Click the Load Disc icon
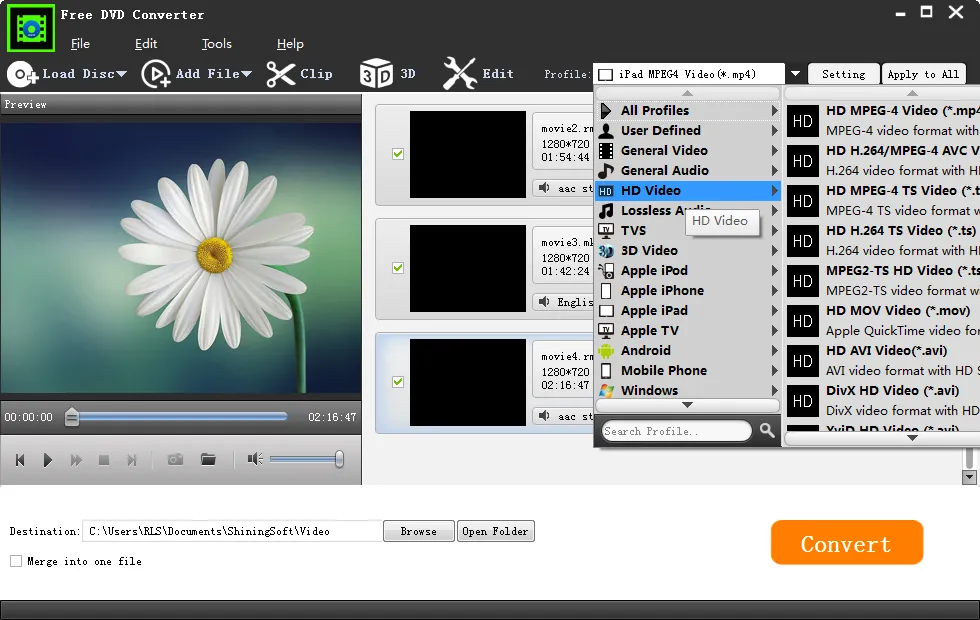Image resolution: width=980 pixels, height=620 pixels. (22, 74)
